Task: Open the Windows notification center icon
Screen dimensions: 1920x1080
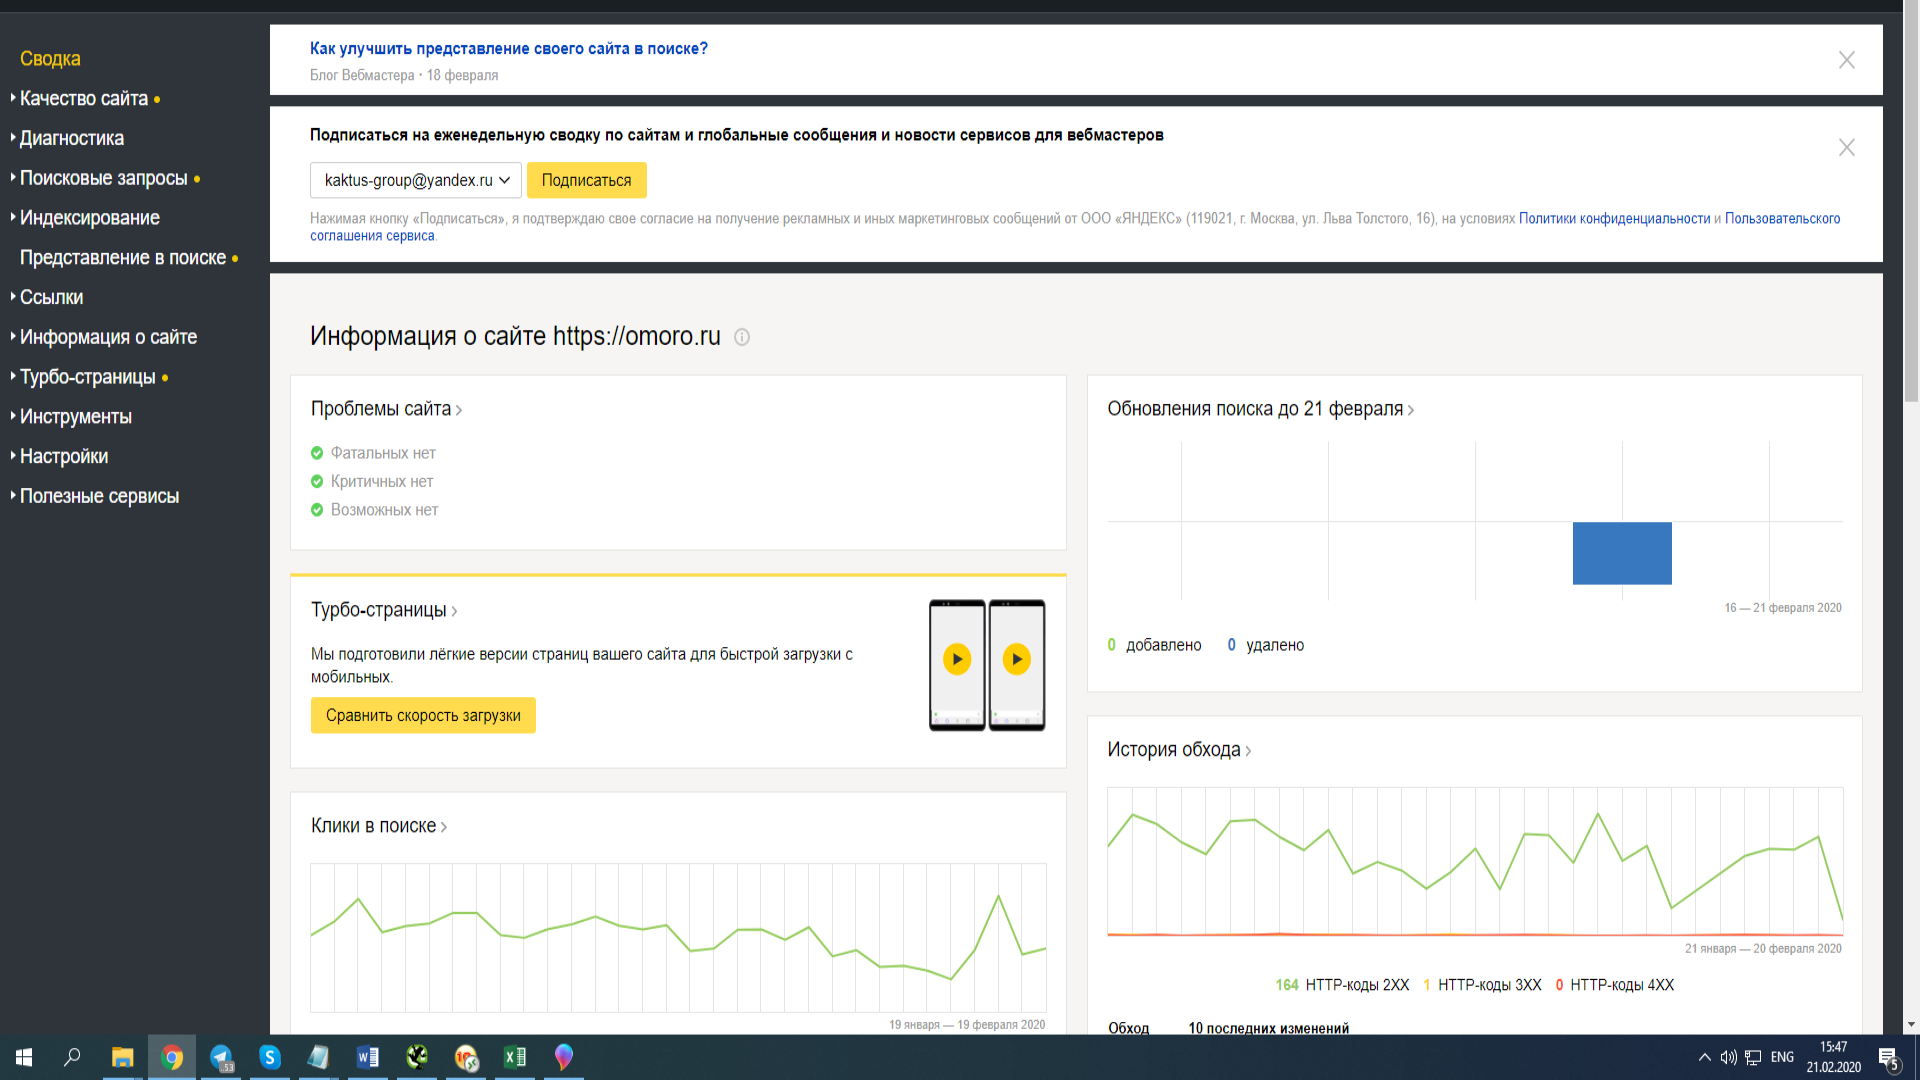Action: (x=1888, y=1058)
